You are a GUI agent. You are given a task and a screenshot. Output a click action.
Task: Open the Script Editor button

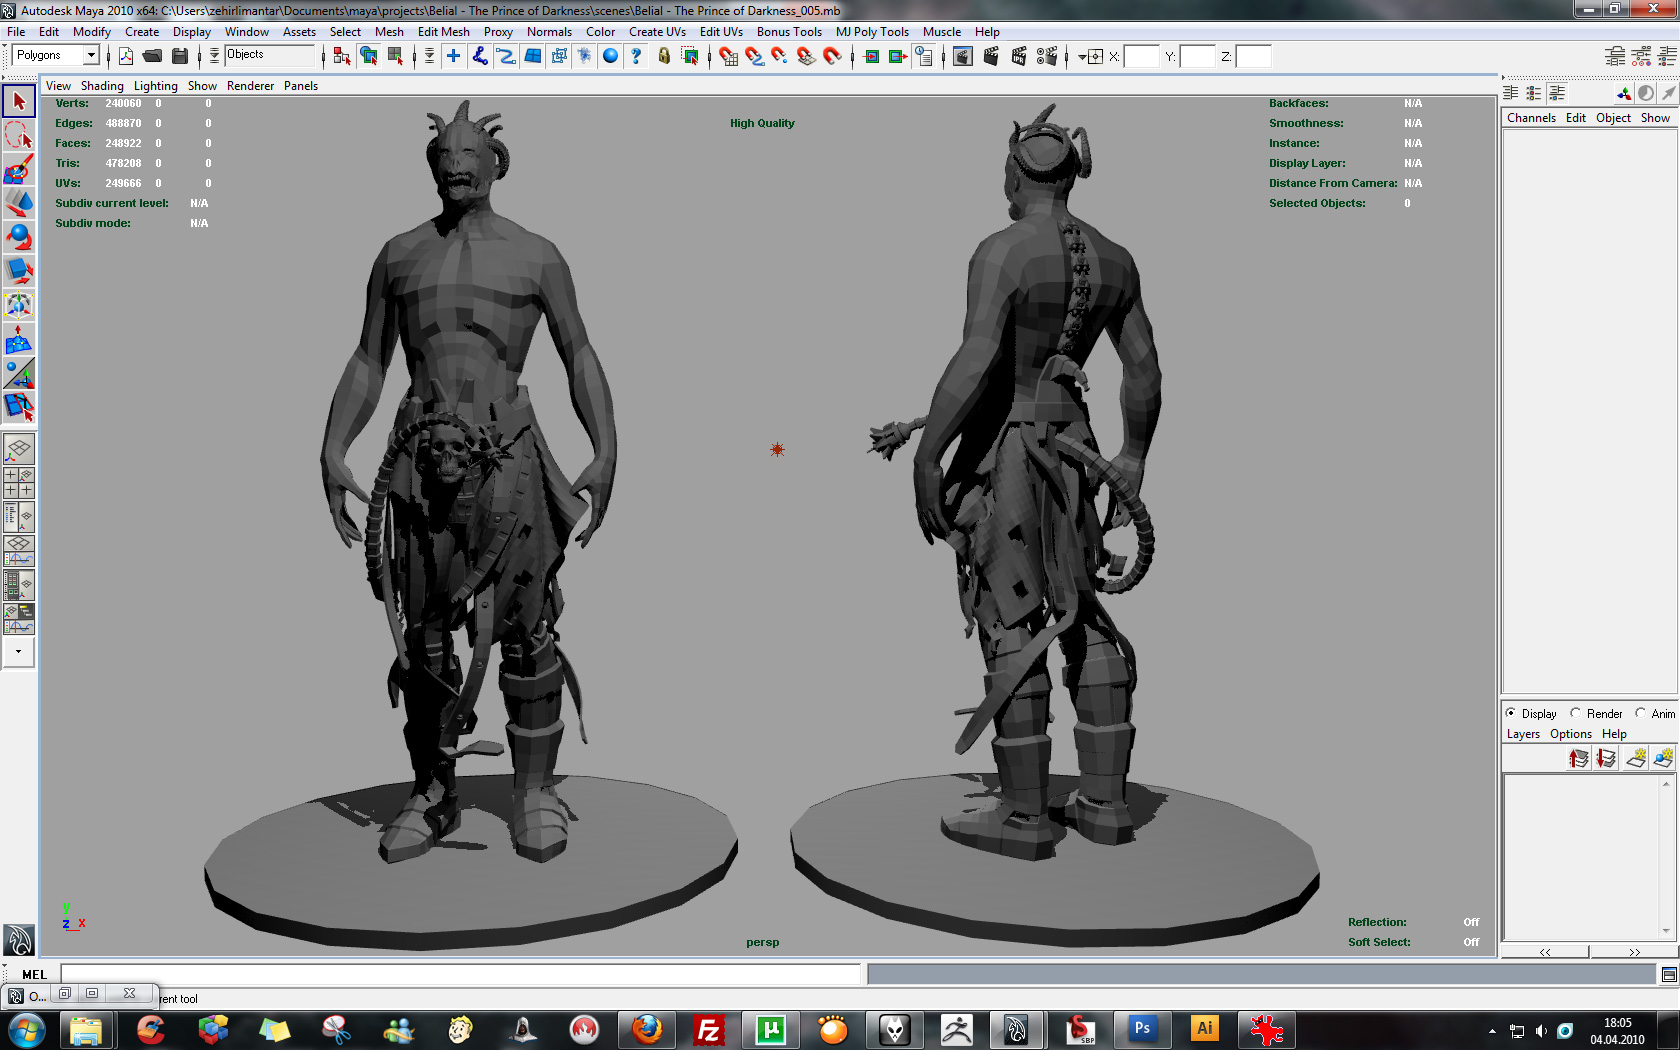click(1669, 974)
